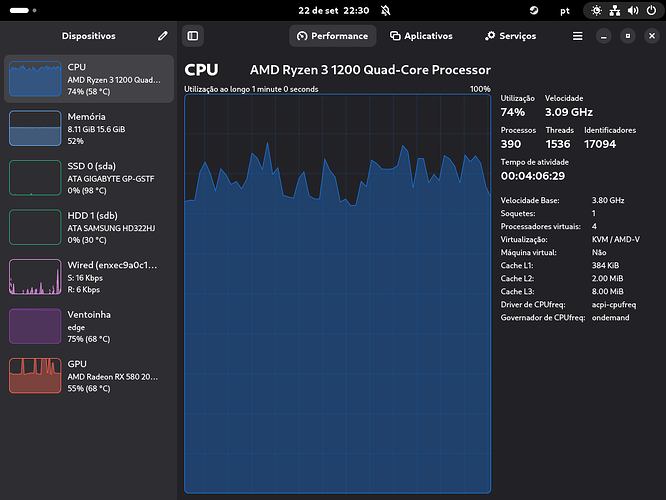Select the Wired network device
Screen dimensions: 666x500
click(89, 277)
